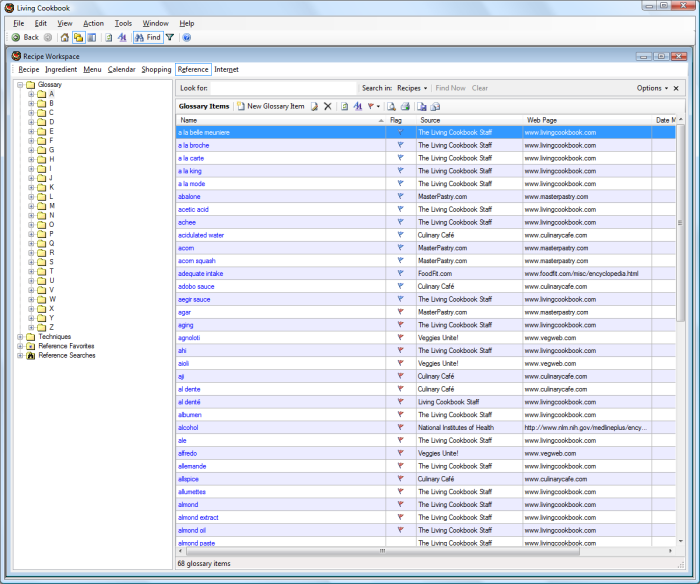Create a New Glossary Item
This screenshot has width=700, height=584.
(x=271, y=106)
